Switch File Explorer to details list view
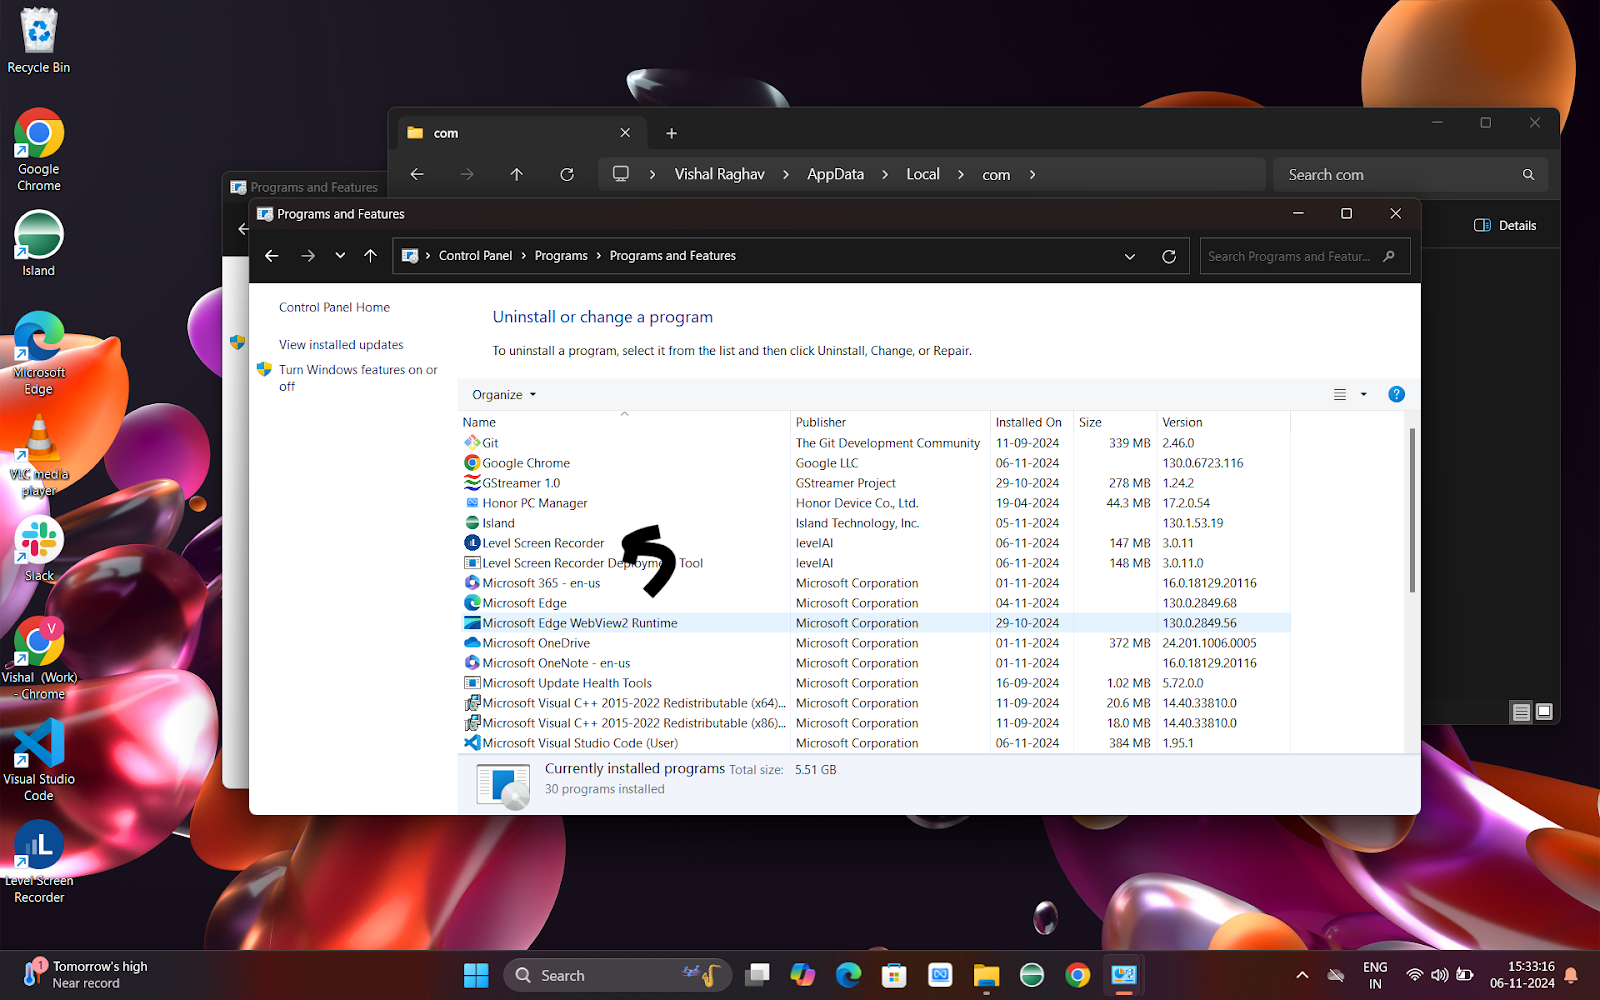1600x1000 pixels. click(x=1521, y=711)
